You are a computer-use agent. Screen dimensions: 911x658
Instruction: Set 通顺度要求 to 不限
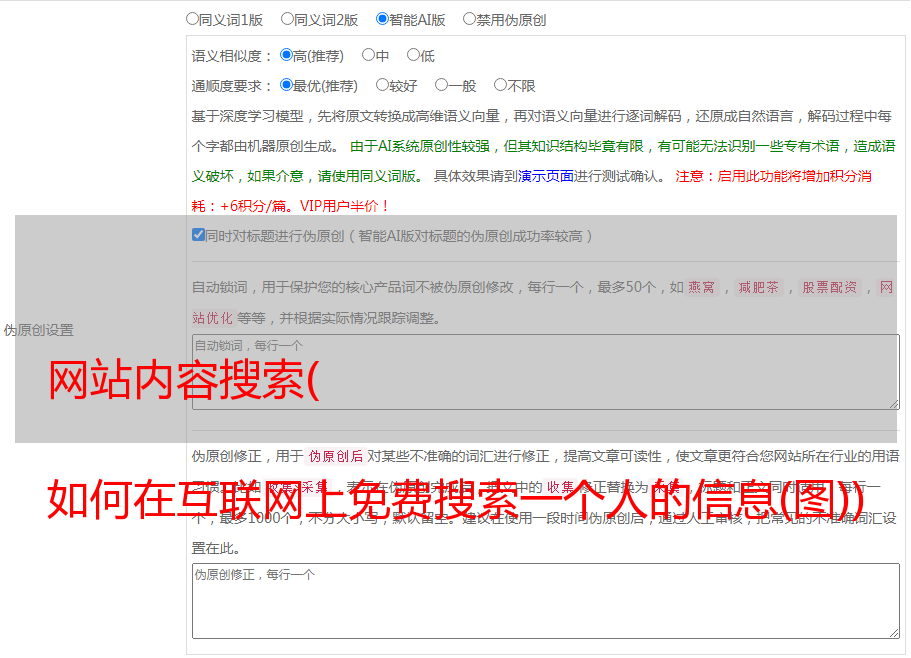(500, 85)
